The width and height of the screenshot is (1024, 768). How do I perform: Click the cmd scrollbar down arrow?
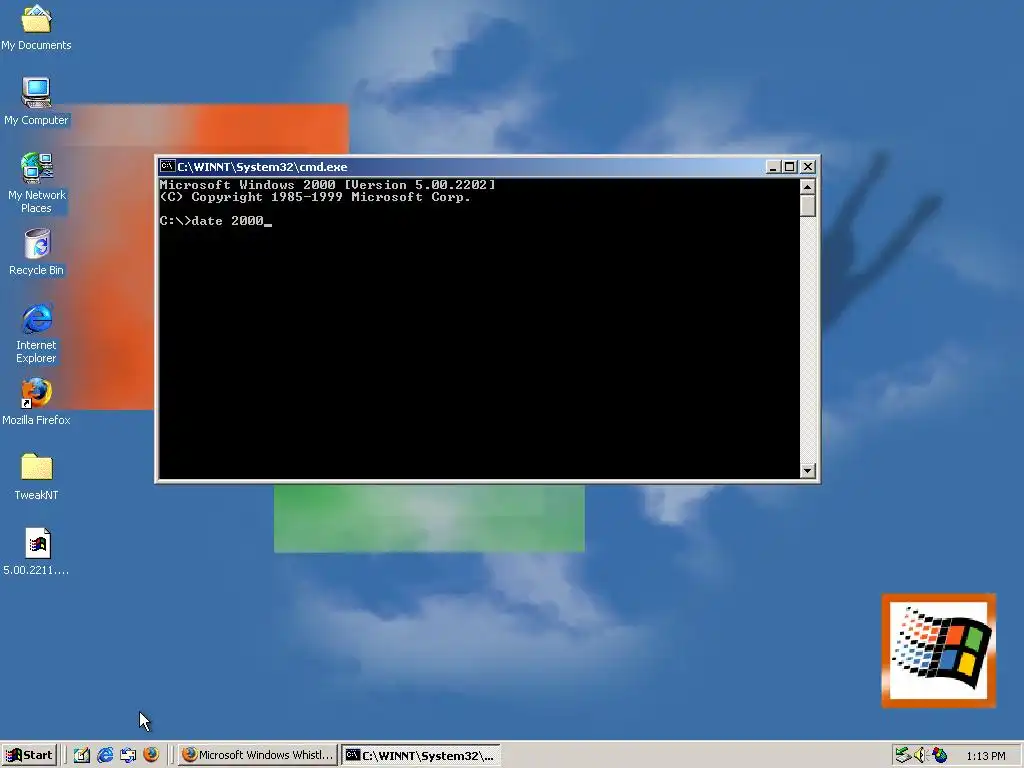(808, 470)
